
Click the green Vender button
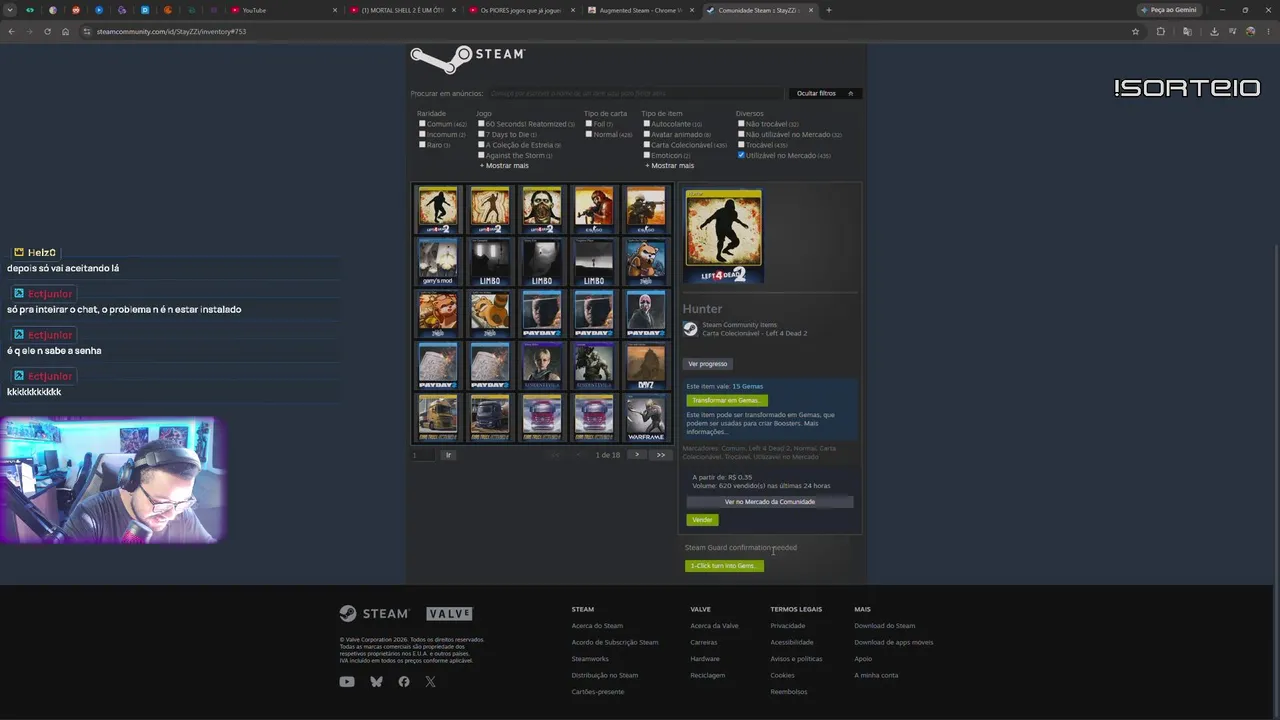702,520
